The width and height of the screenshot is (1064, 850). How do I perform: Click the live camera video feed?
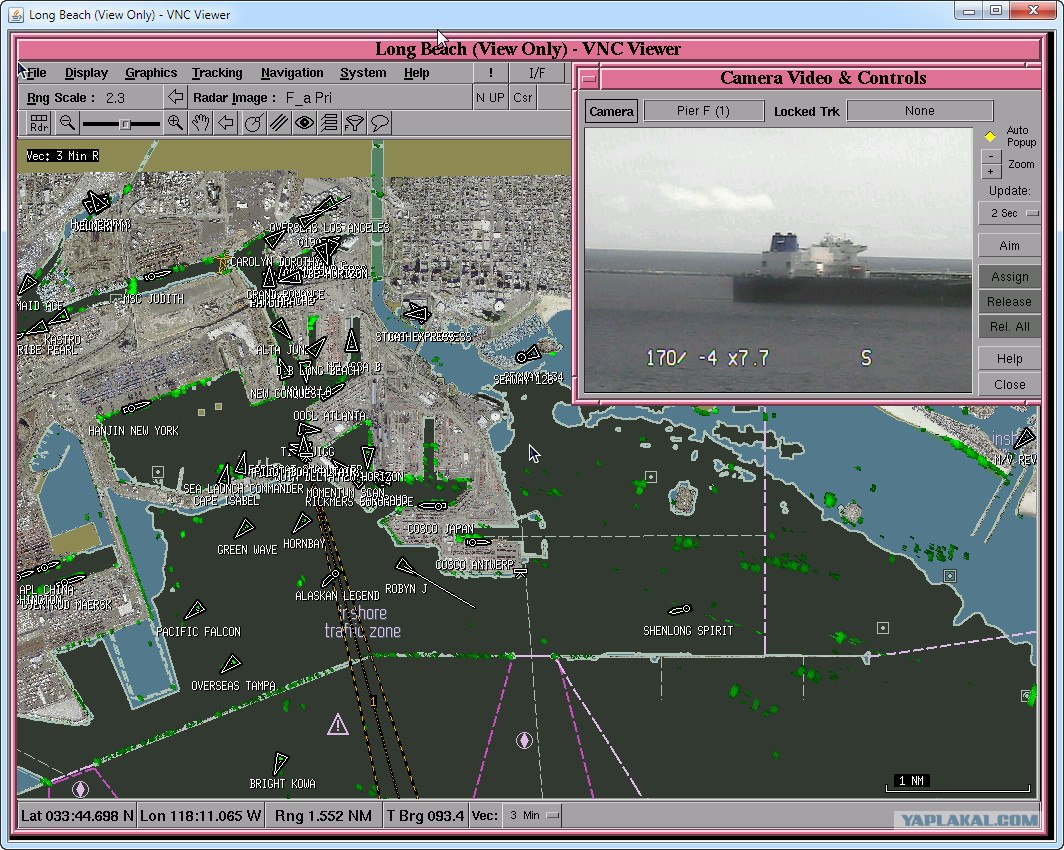pyautogui.click(x=778, y=260)
